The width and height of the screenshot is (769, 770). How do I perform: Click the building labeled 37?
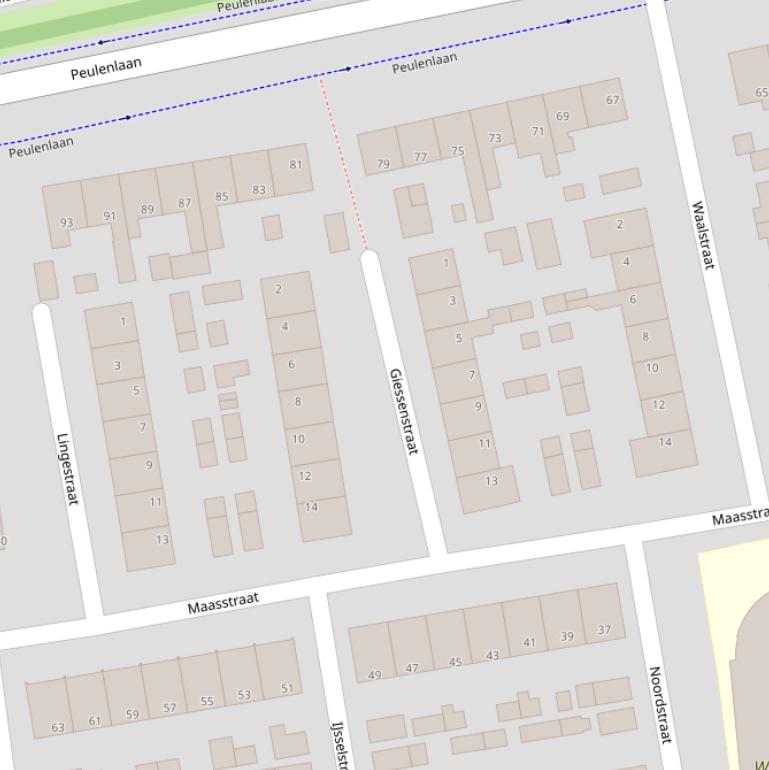point(603,629)
